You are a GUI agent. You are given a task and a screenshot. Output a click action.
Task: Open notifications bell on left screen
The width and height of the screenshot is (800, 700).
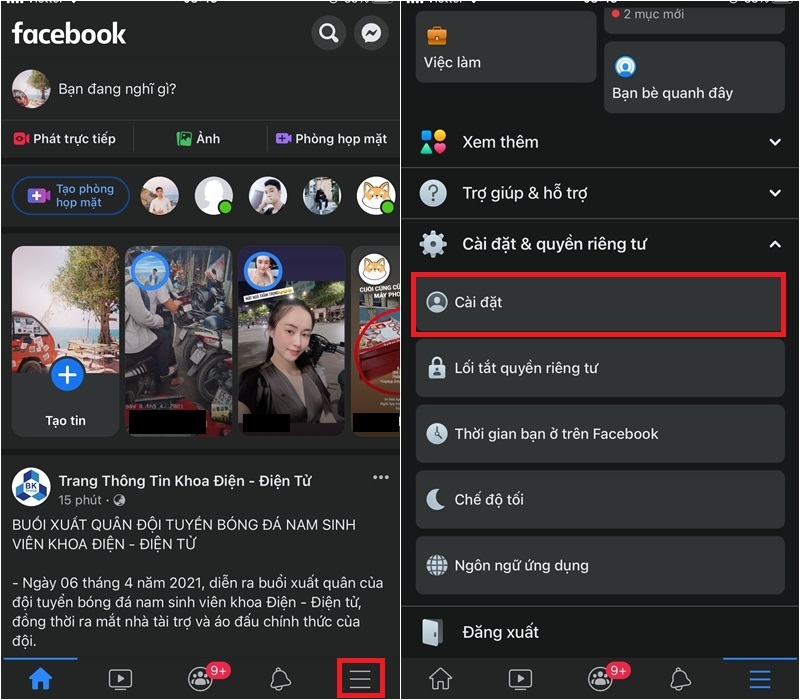point(281,679)
